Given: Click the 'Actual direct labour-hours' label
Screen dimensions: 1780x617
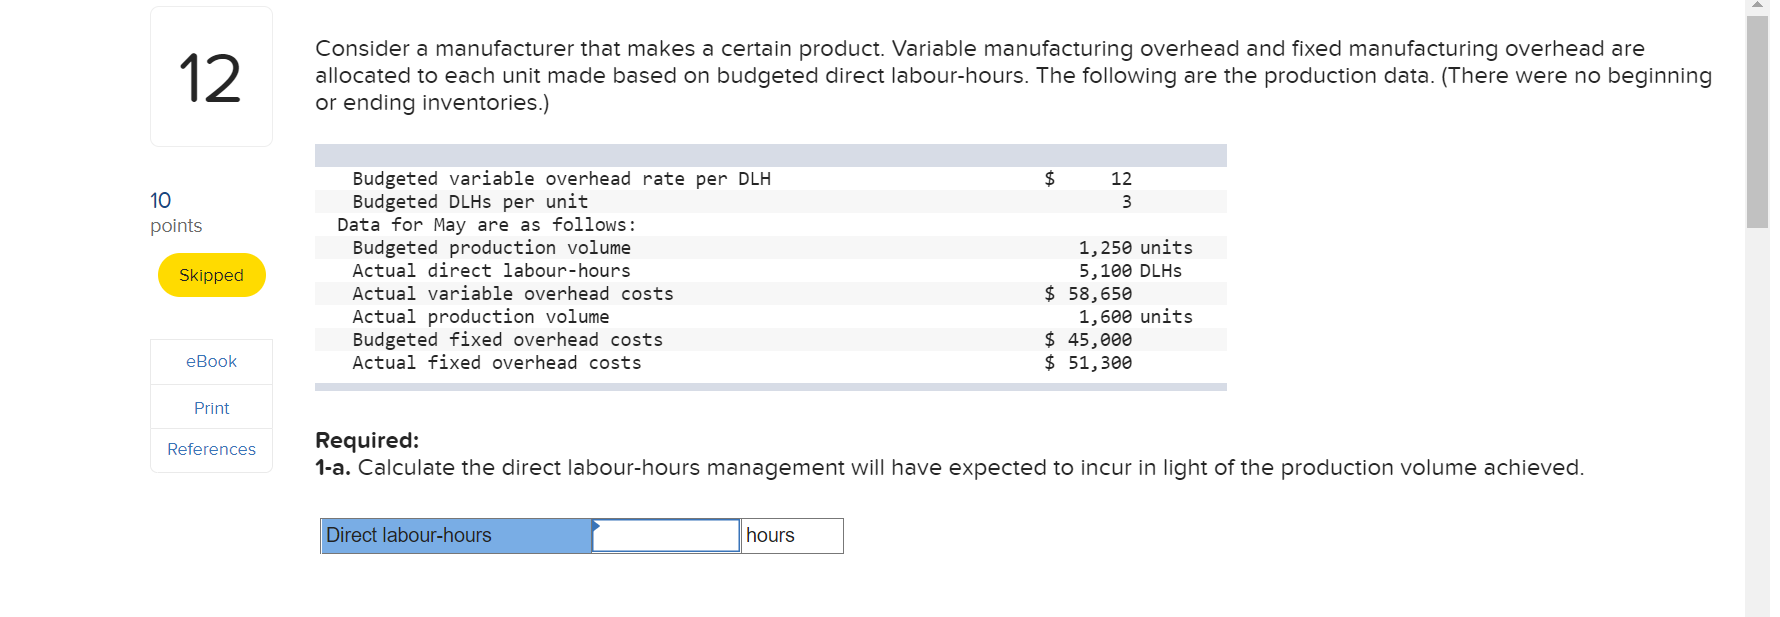Looking at the screenshot, I should point(492,271).
